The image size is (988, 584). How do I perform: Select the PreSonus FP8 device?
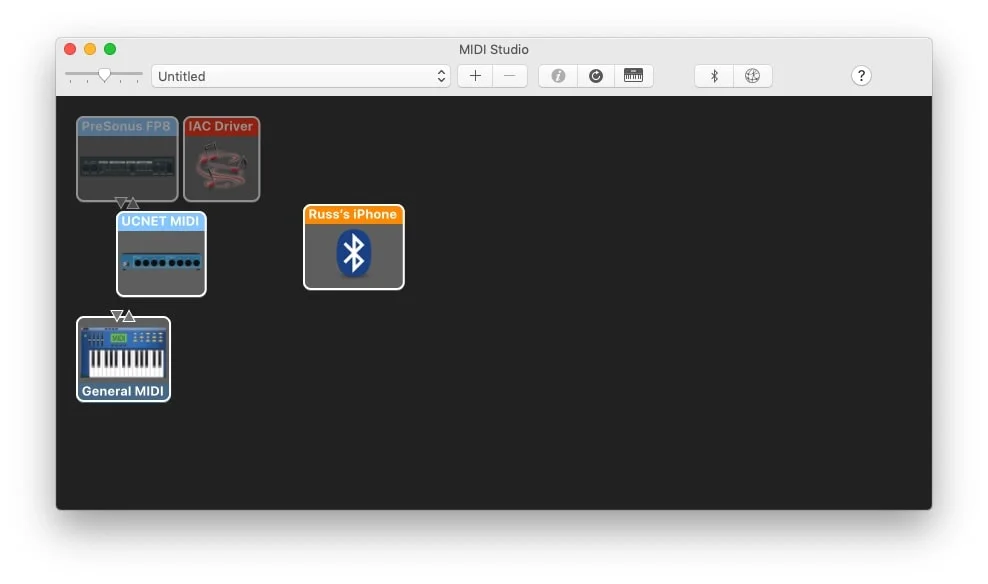point(127,159)
